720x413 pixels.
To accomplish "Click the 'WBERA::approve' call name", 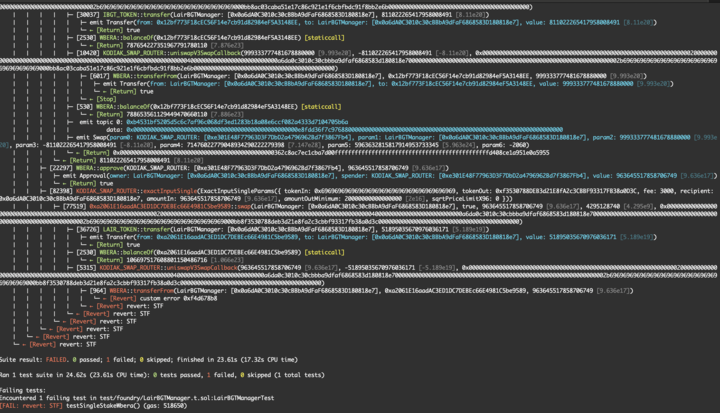I will [99, 168].
